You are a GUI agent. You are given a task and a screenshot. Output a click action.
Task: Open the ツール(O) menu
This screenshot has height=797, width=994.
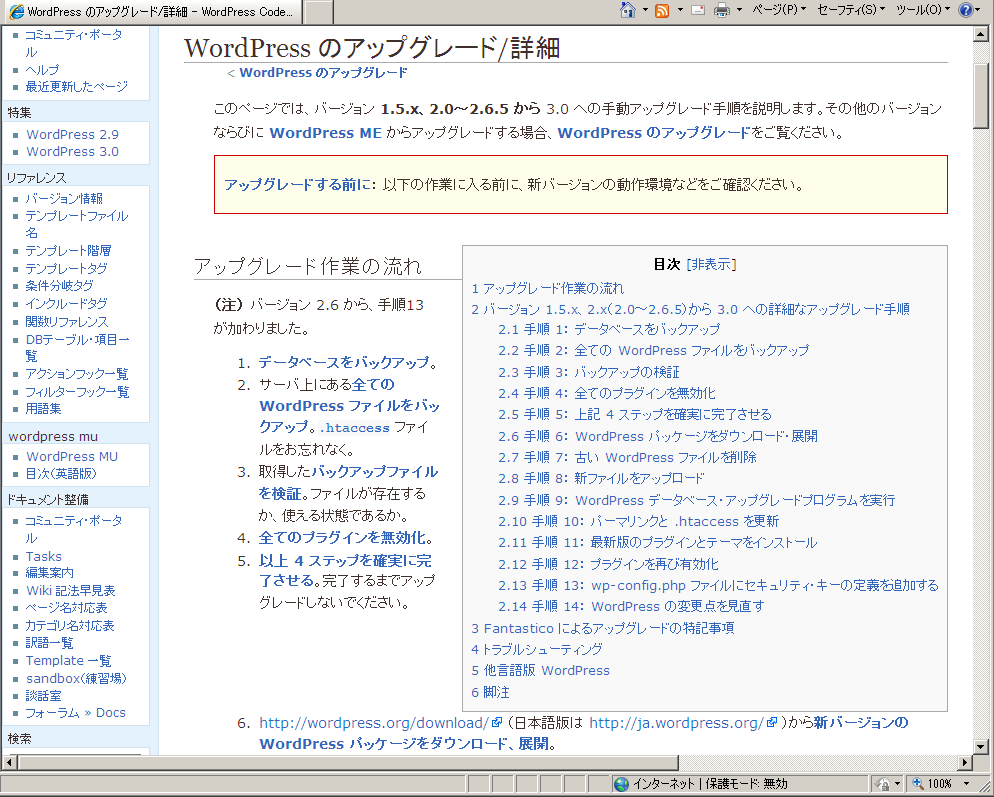coord(921,10)
